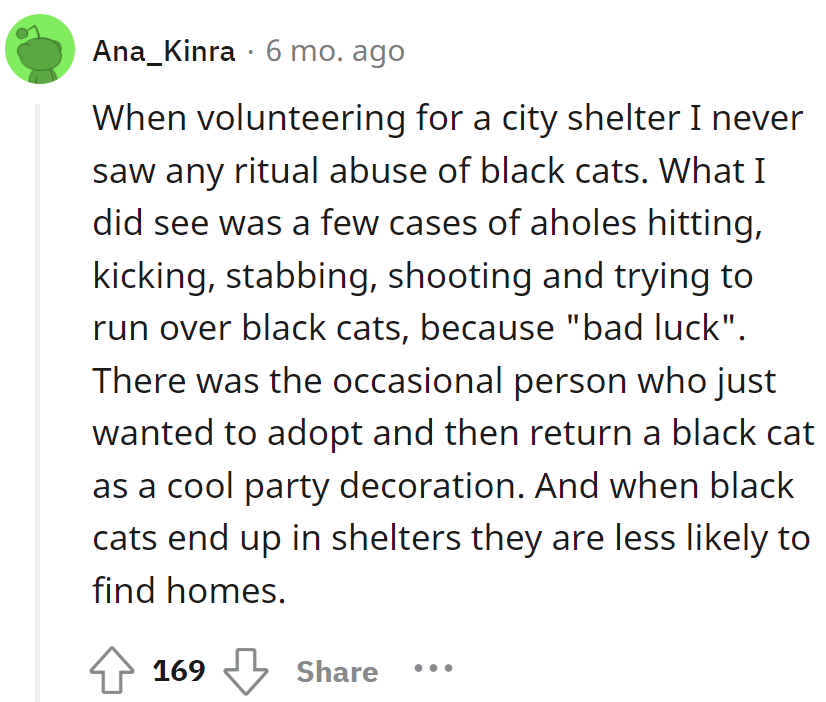Click the phrase "When volunteering" in the comment

(x=201, y=119)
